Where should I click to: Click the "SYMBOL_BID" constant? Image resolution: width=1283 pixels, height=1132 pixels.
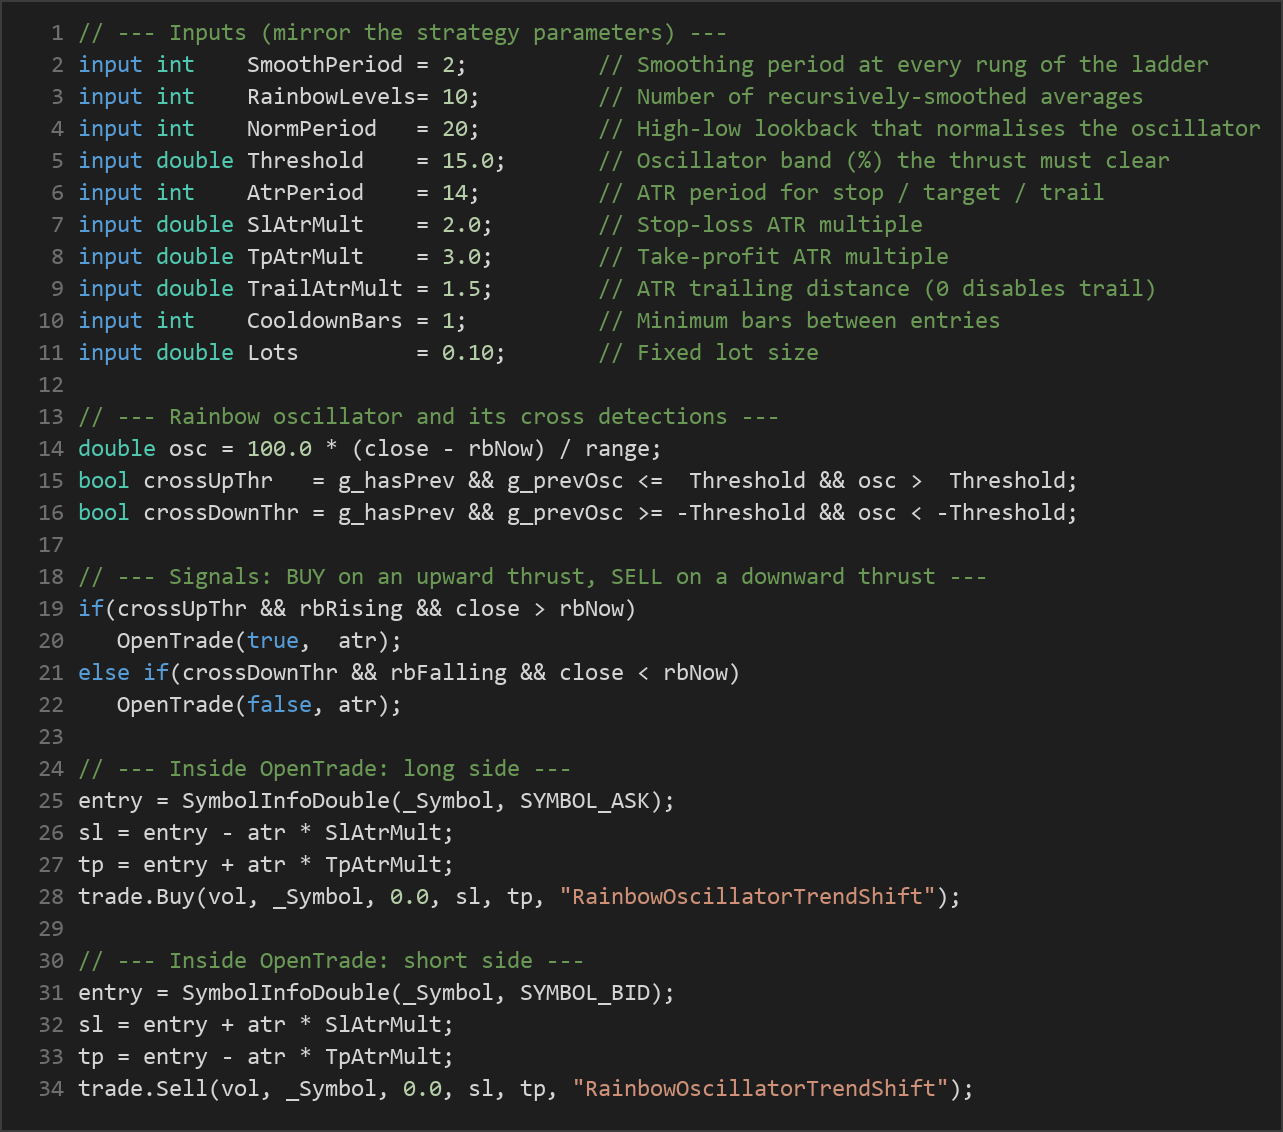[x=585, y=993]
